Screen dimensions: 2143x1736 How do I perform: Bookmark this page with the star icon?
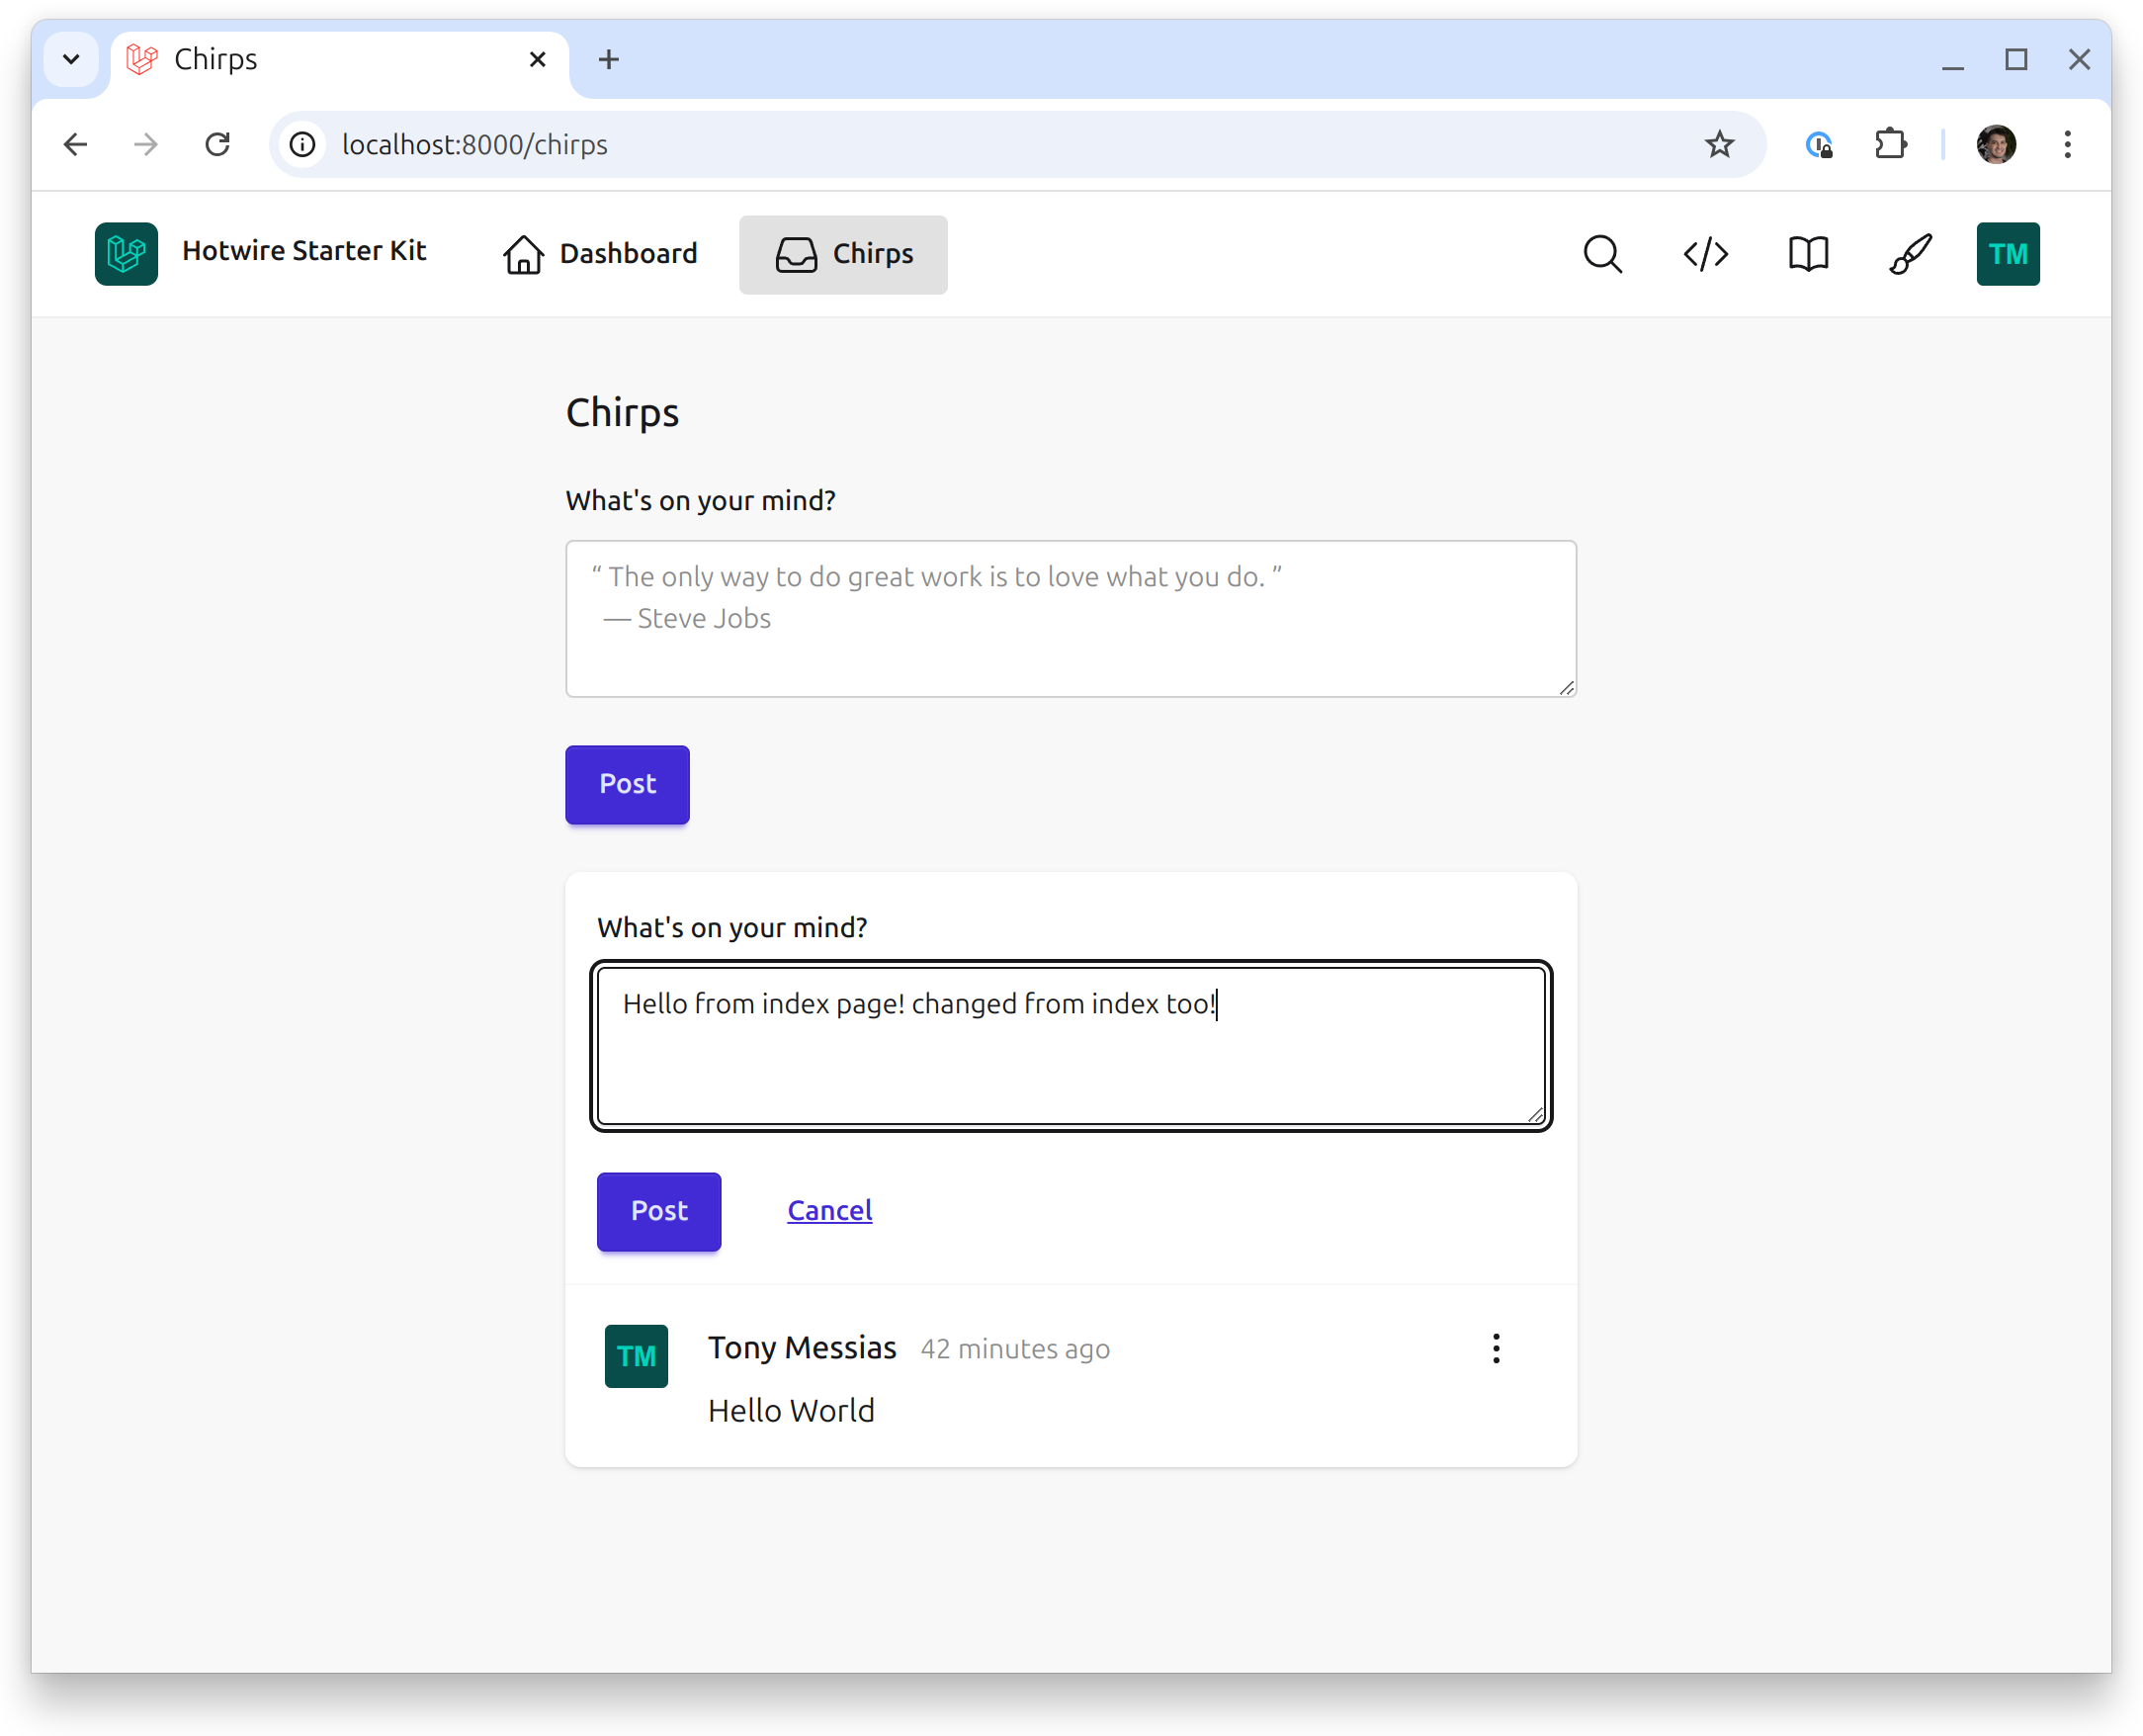pos(1720,144)
